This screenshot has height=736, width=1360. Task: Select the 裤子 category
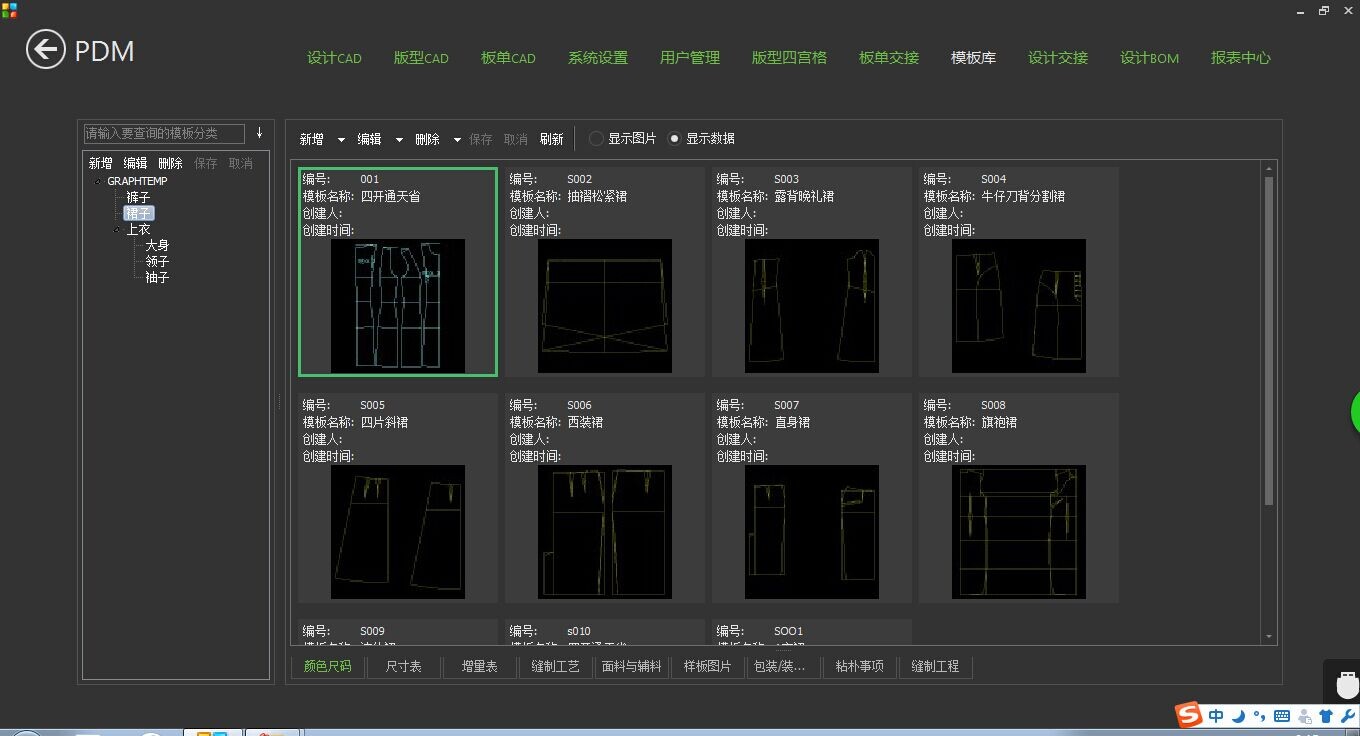point(138,198)
